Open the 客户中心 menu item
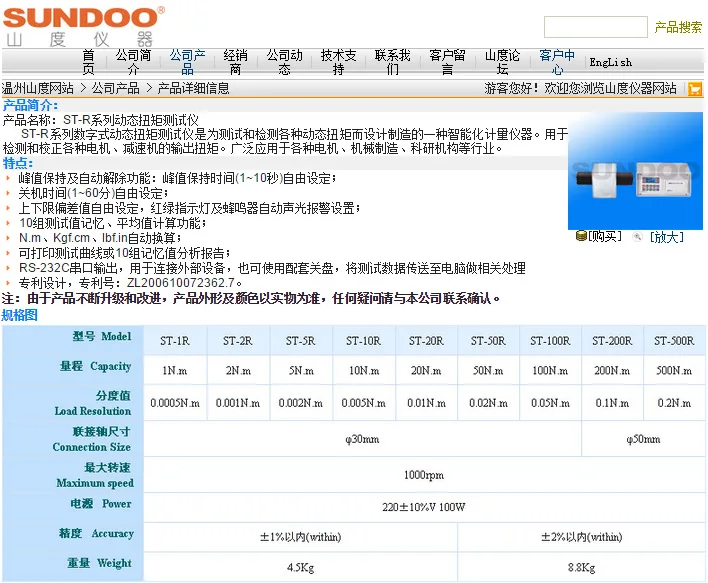Viewport: 708px width, 583px height. 557,62
